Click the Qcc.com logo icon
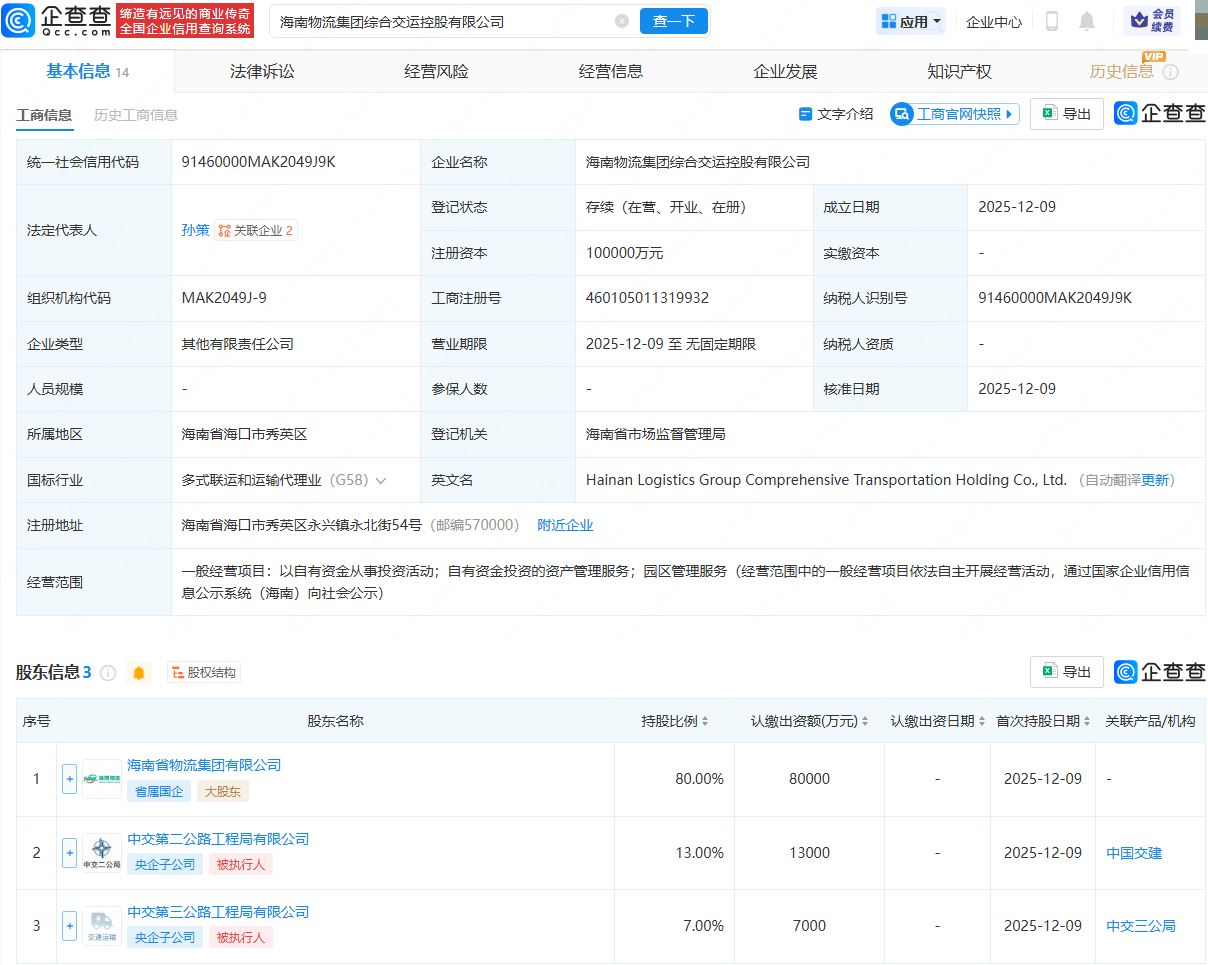The width and height of the screenshot is (1208, 965). [x=20, y=21]
